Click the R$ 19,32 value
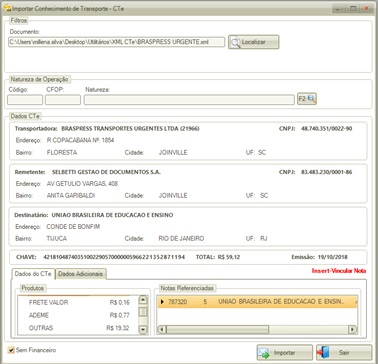The width and height of the screenshot is (378, 364). point(118,328)
